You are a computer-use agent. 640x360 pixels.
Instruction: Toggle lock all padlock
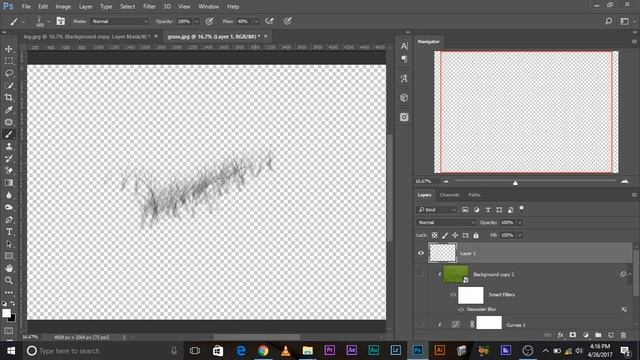476,235
